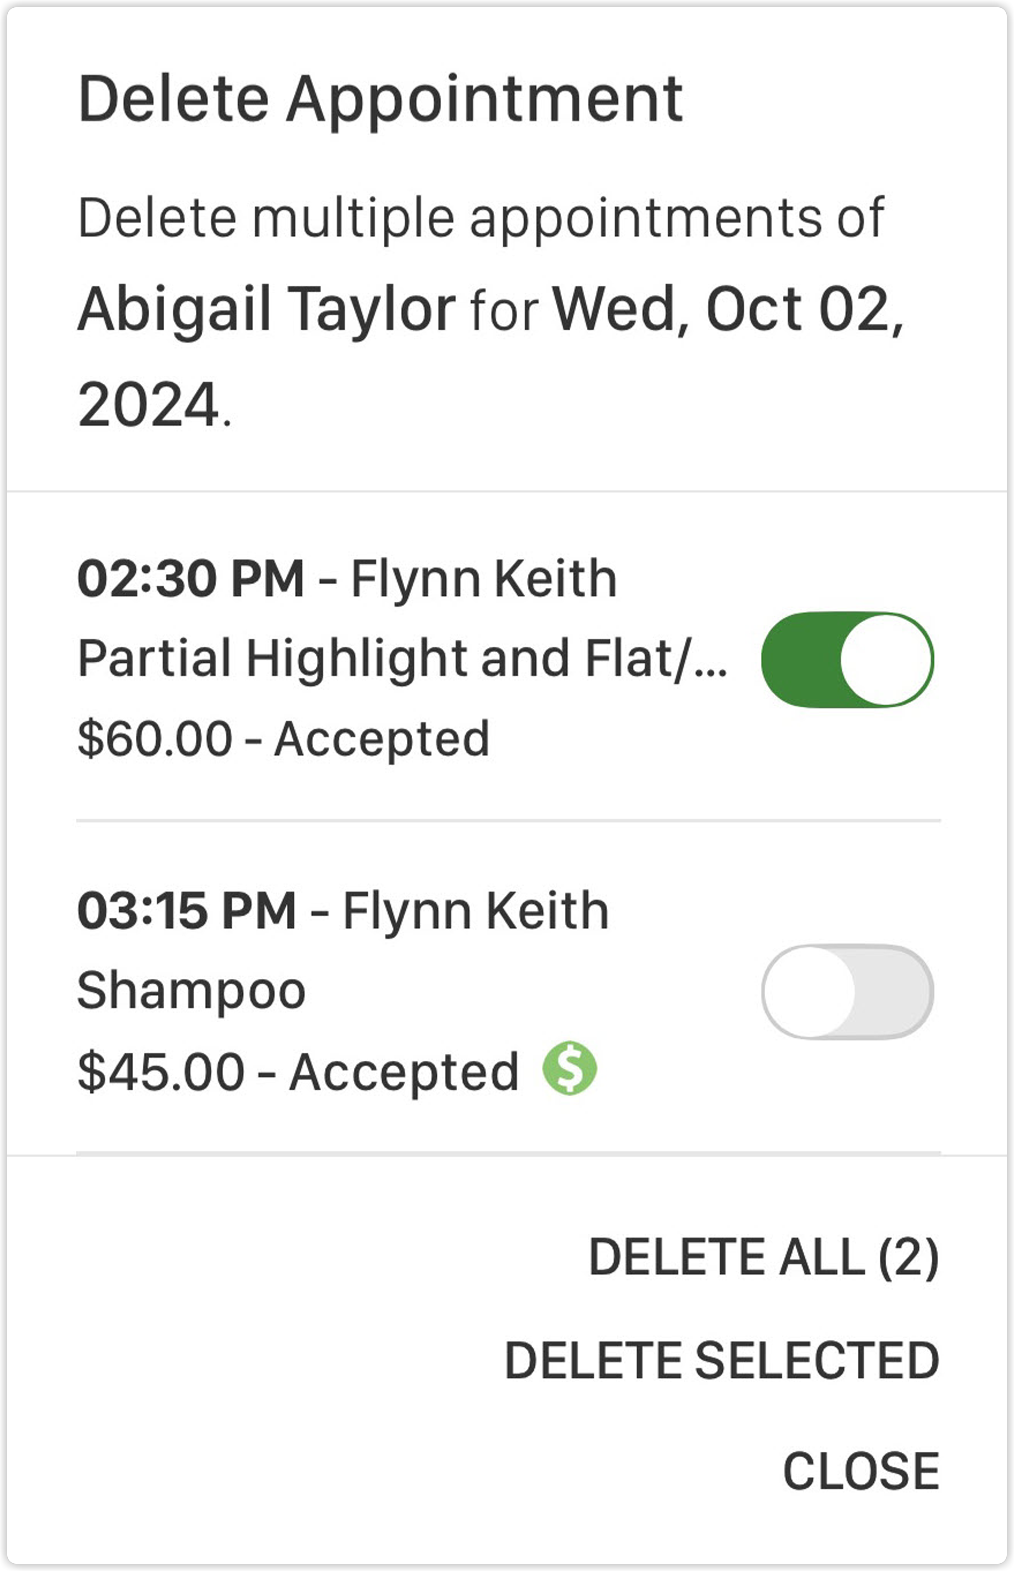Dismiss the dialog with CLOSE

pyautogui.click(x=861, y=1471)
